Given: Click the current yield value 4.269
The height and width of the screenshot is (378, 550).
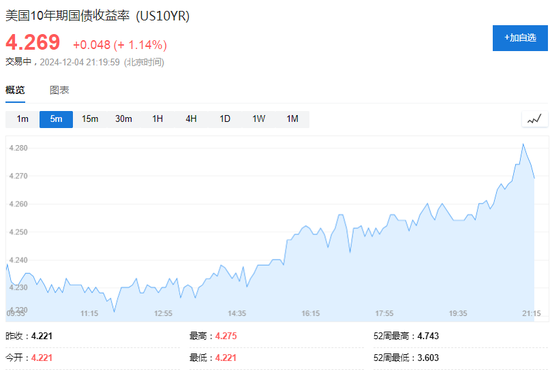Looking at the screenshot, I should (33, 42).
